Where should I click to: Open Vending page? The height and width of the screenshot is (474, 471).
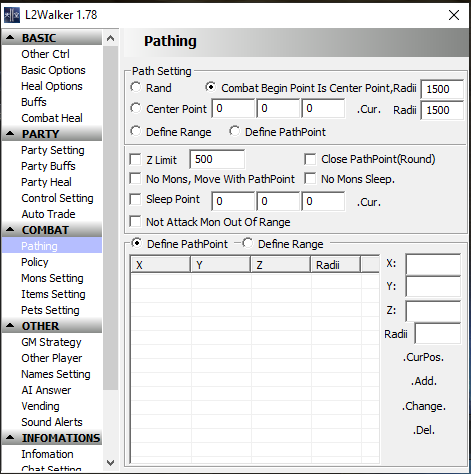[40, 406]
